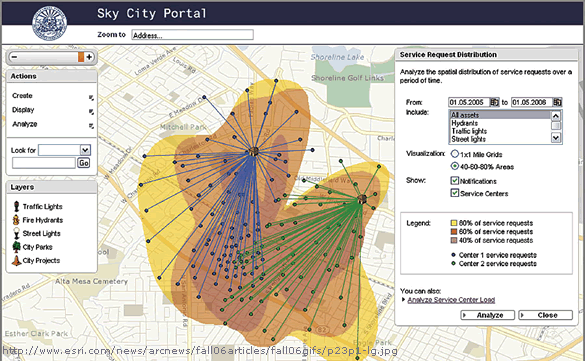Zoom in with the plus button
The height and width of the screenshot is (361, 585).
89,57
